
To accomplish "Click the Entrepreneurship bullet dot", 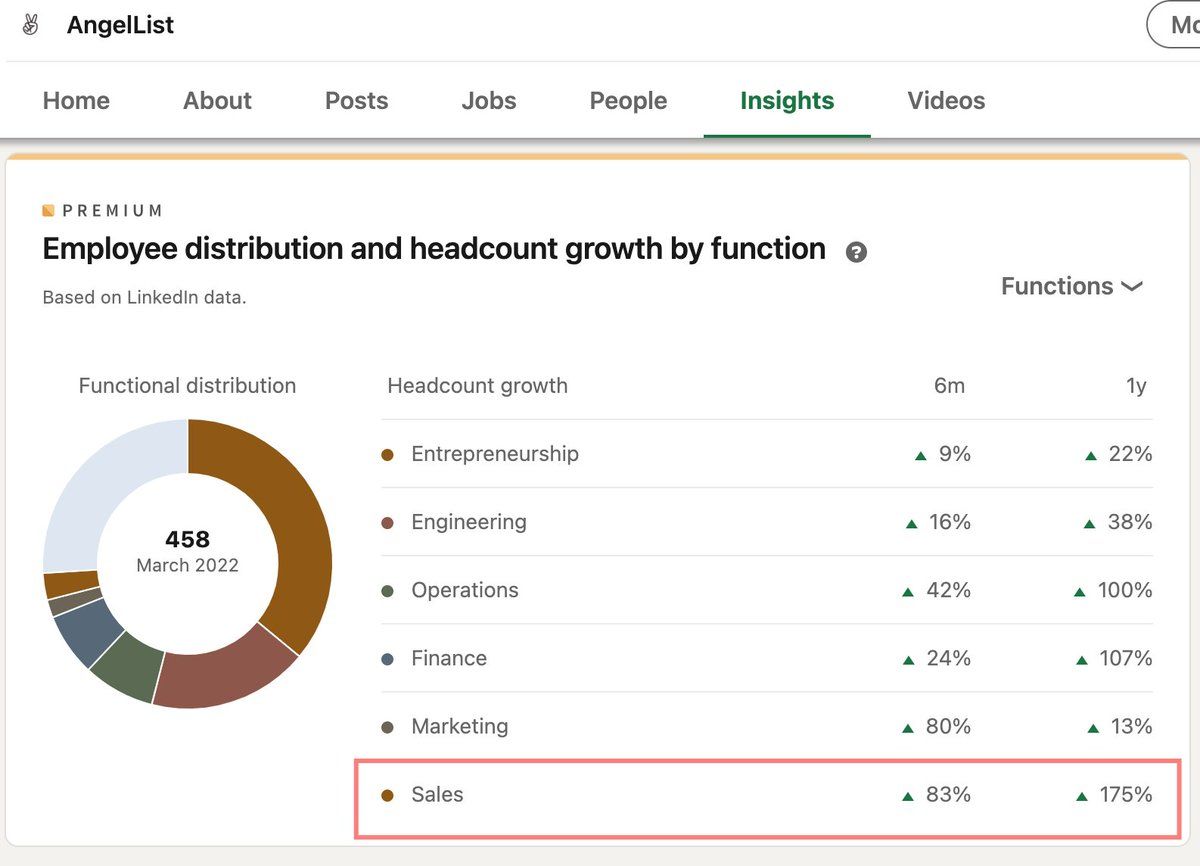I will click(x=388, y=455).
